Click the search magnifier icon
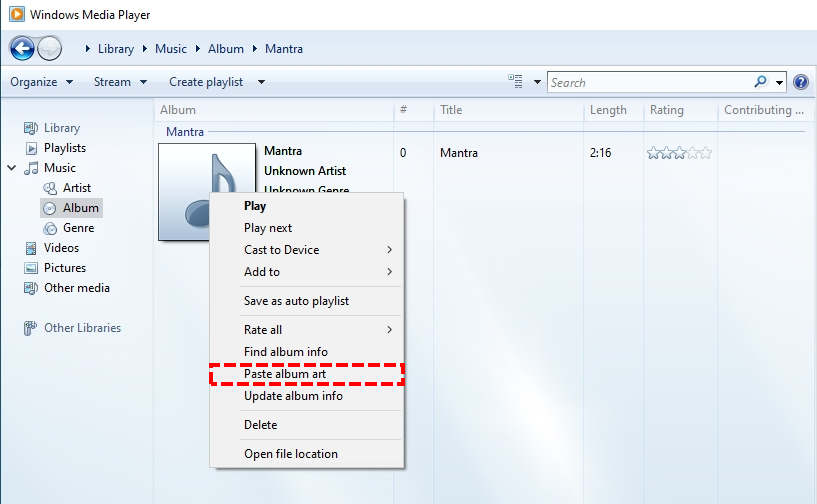The image size is (817, 504). tap(760, 81)
